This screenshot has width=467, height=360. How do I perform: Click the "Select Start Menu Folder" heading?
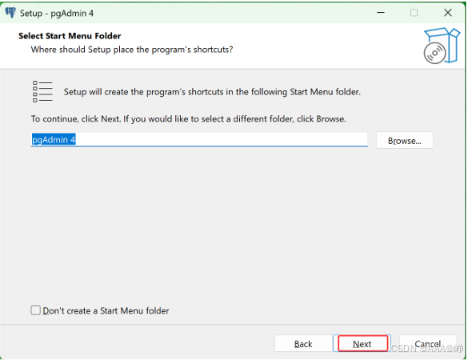click(x=70, y=36)
